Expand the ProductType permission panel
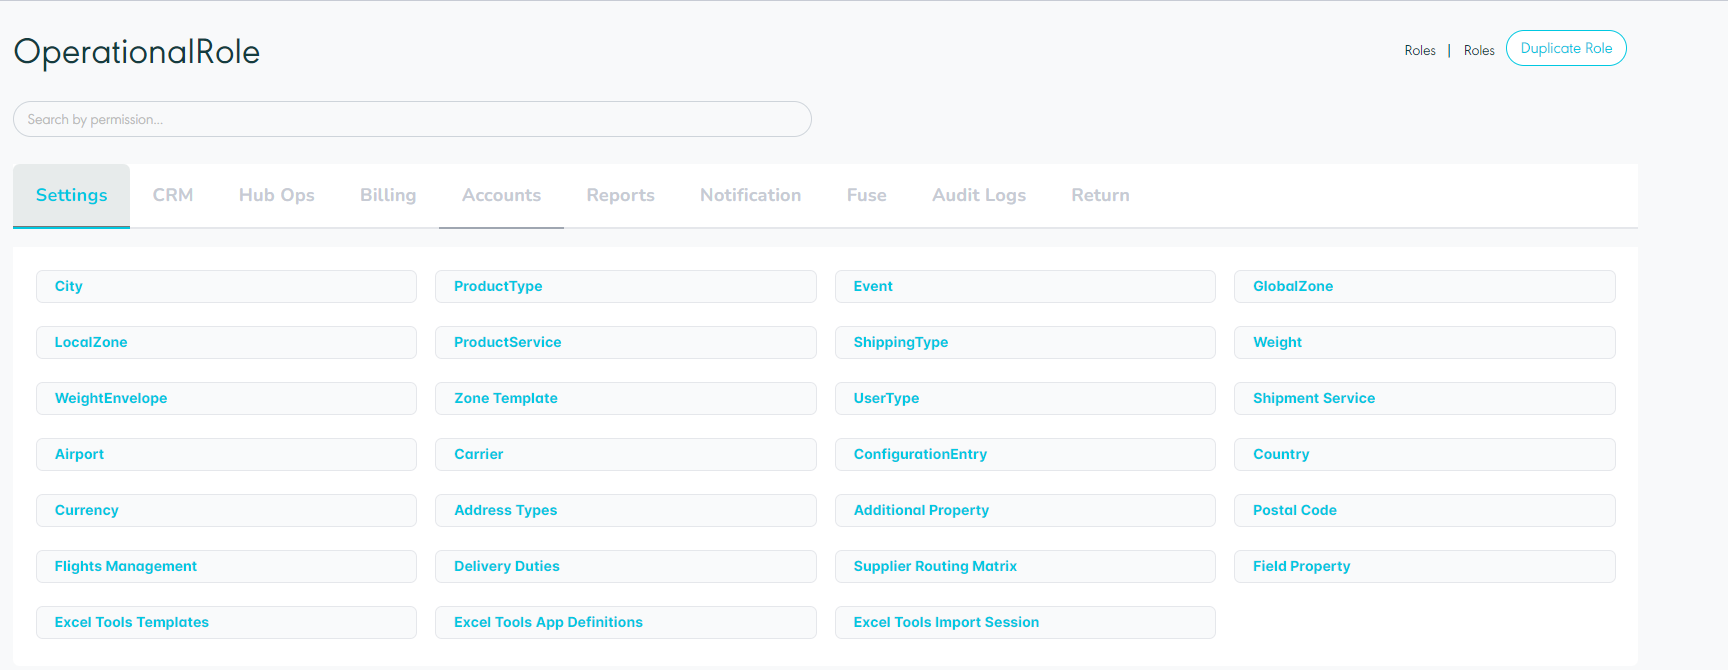The image size is (1728, 670). 626,286
